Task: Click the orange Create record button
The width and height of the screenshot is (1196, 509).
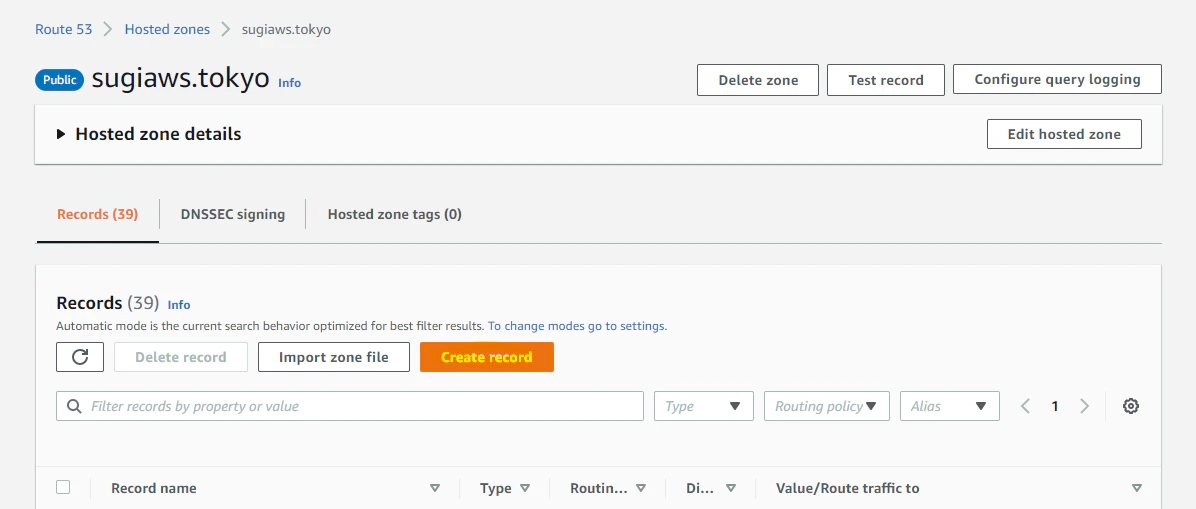Action: point(487,357)
